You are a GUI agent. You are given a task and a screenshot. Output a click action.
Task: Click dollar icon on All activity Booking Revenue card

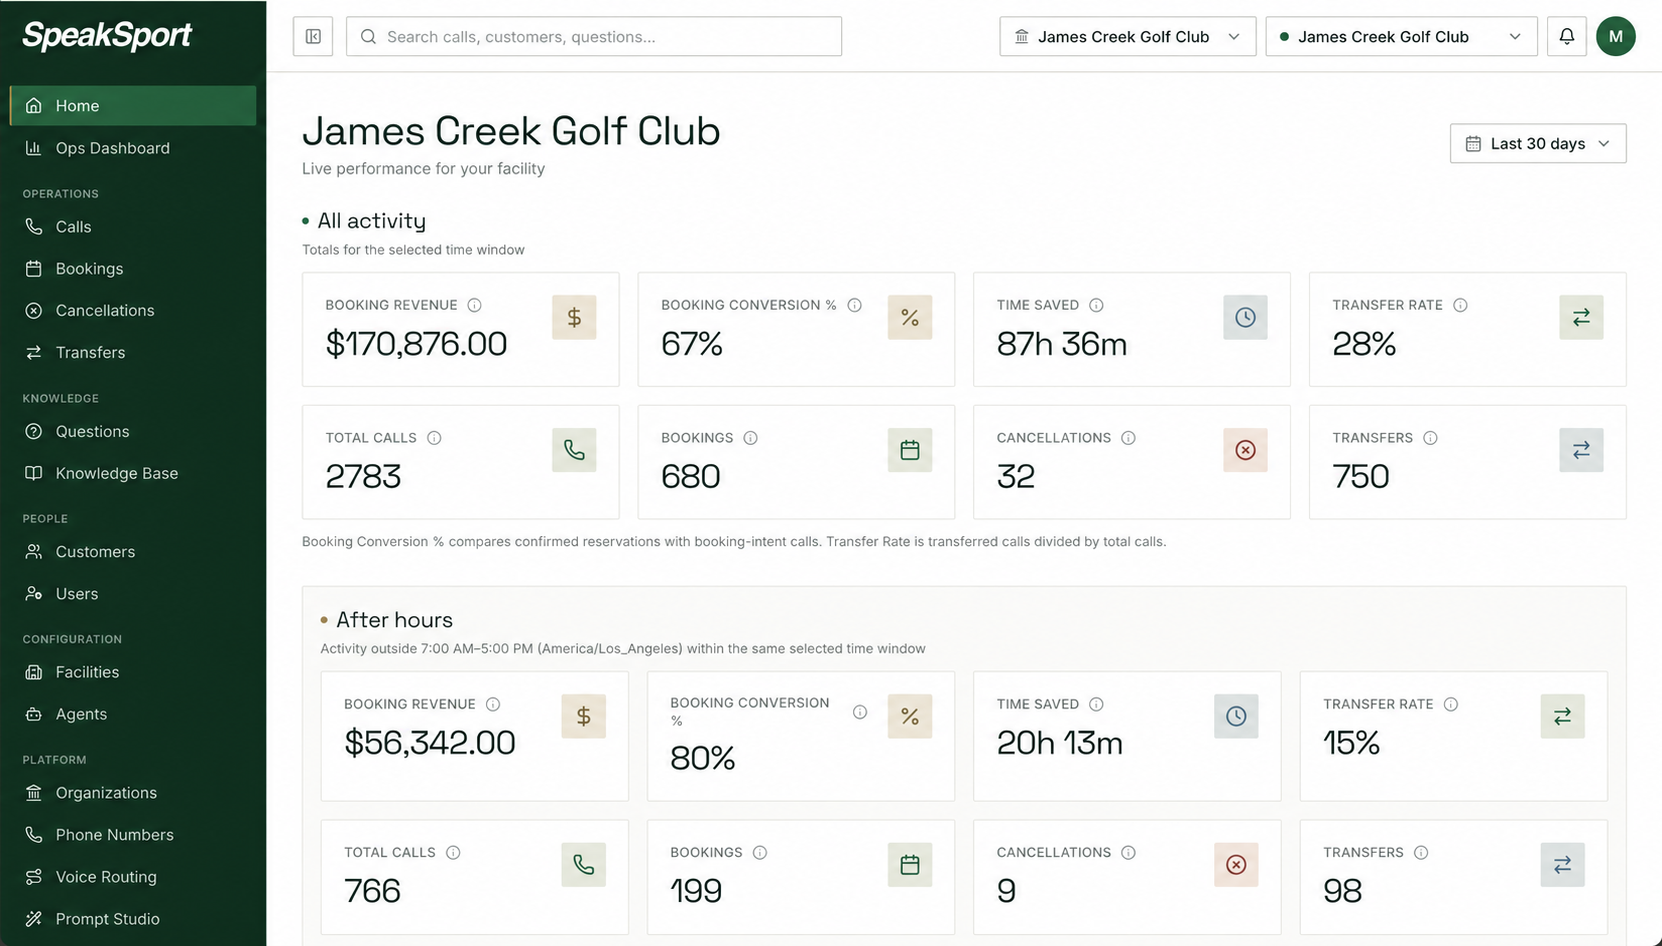574,317
